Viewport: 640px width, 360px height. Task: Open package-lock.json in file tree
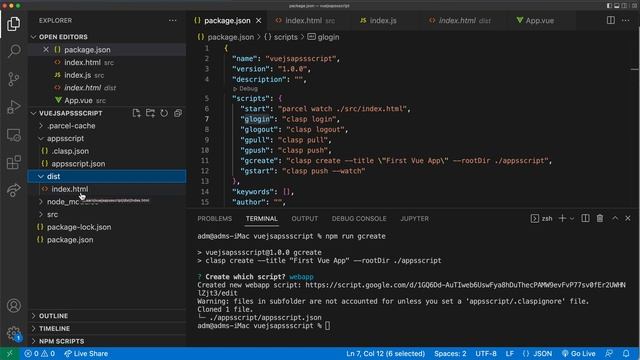click(107, 227)
